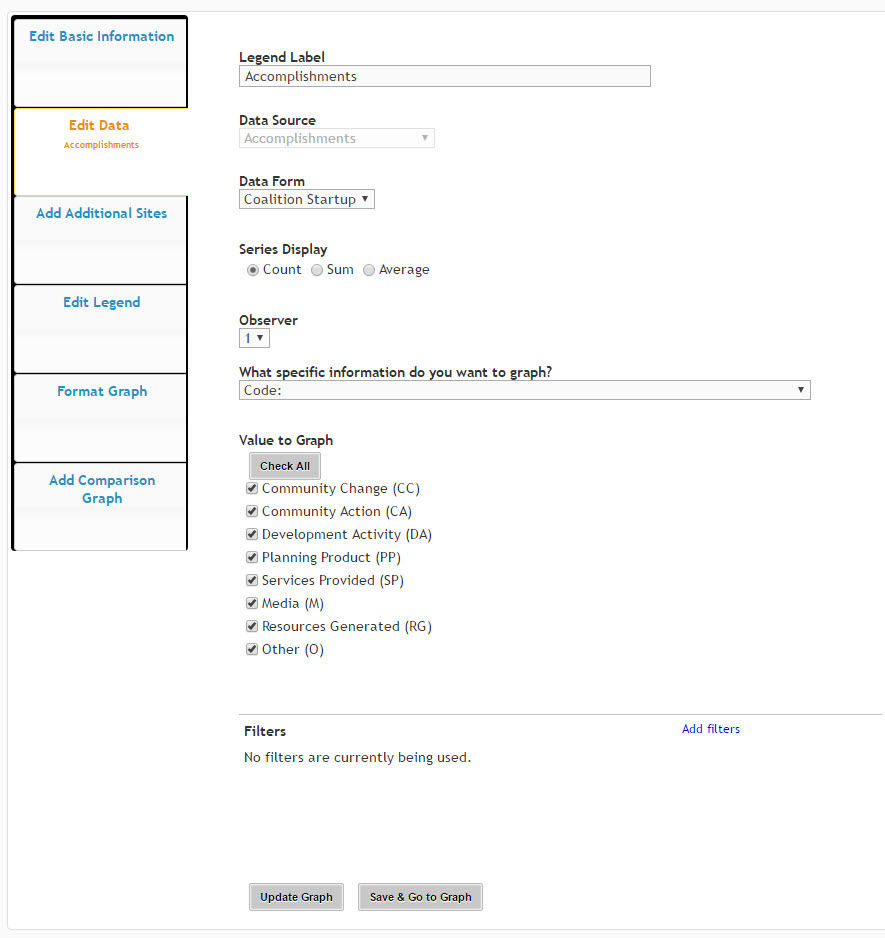Click the Legend Label text field
The width and height of the screenshot is (885, 938).
[445, 77]
